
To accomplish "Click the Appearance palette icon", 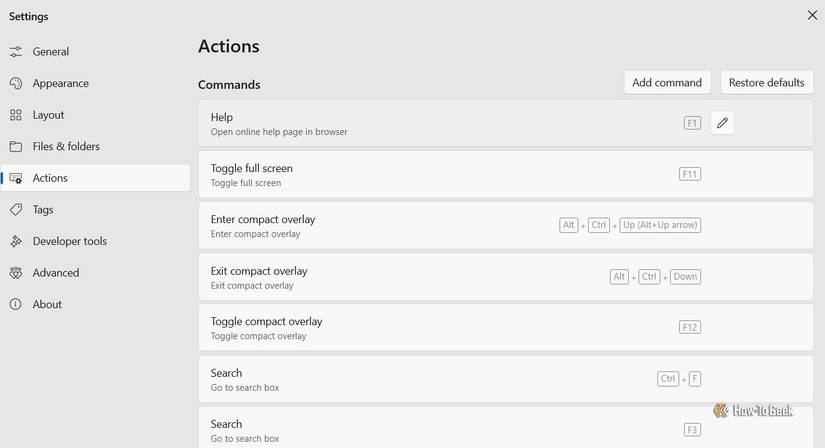I will tap(16, 83).
